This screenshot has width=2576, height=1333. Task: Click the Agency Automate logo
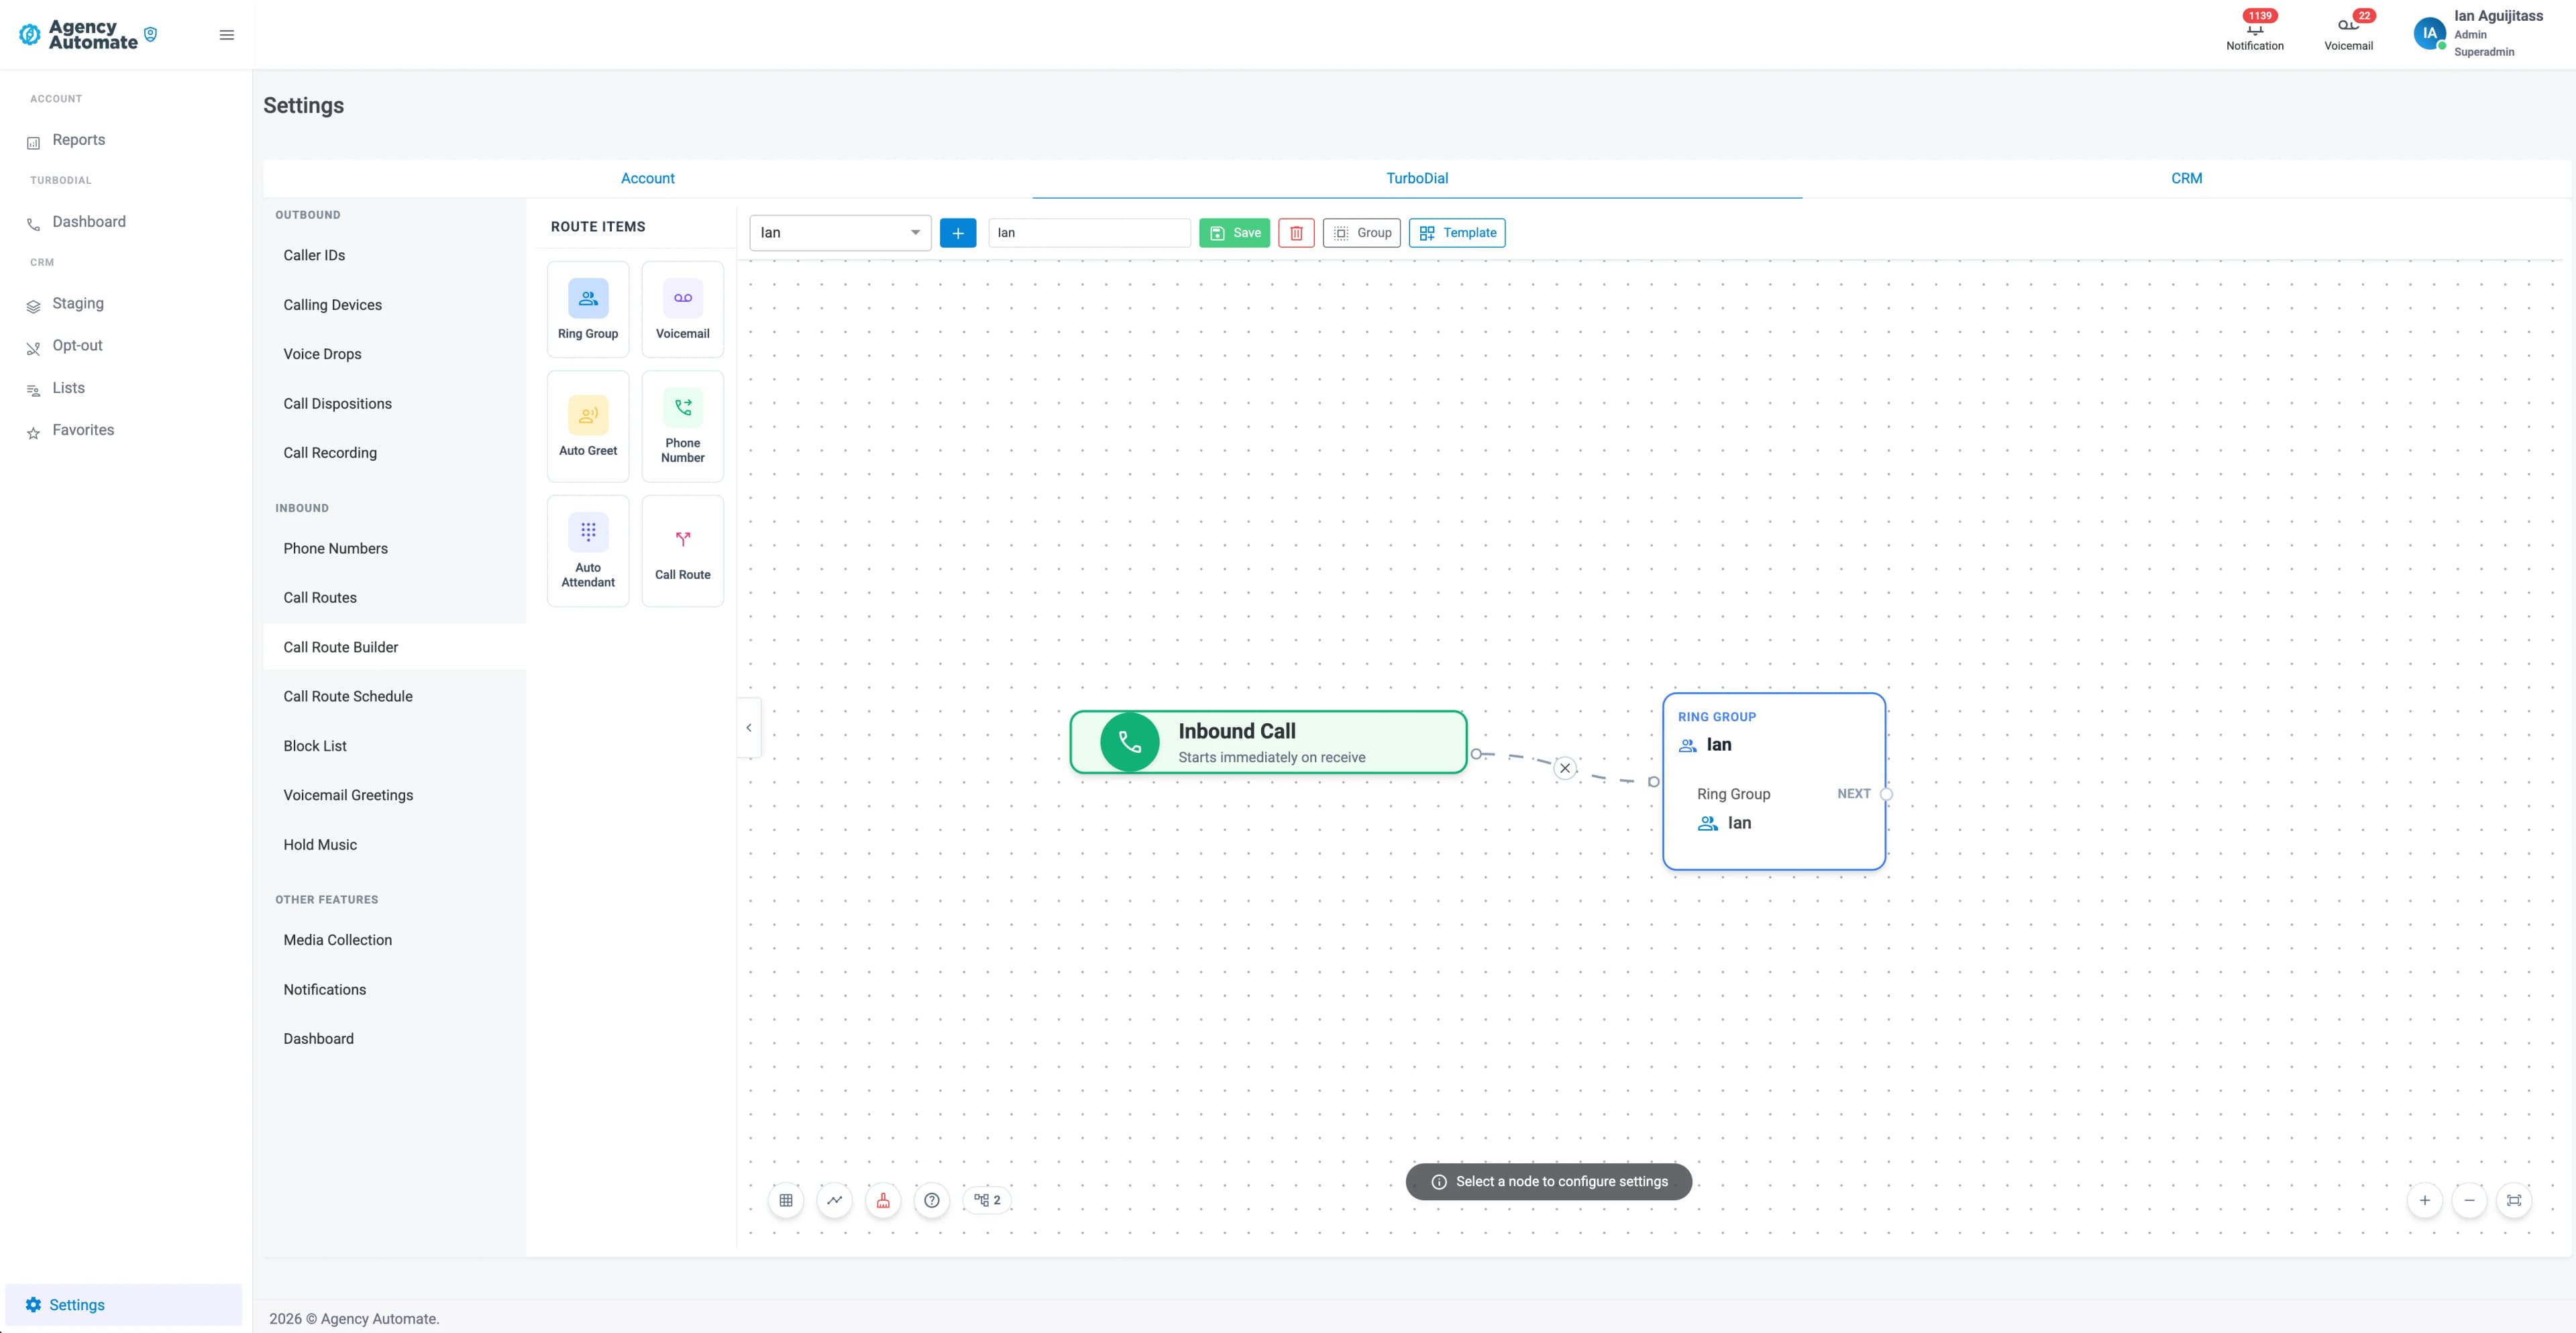pyautogui.click(x=88, y=35)
